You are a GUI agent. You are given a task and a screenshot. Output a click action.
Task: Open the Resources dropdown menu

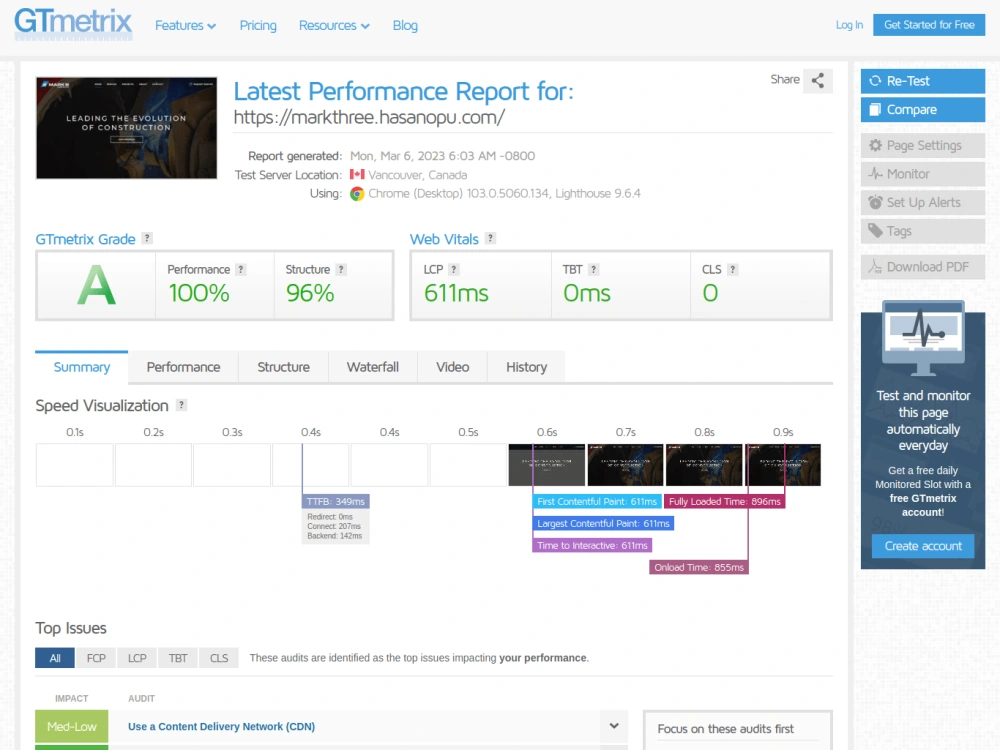tap(334, 26)
